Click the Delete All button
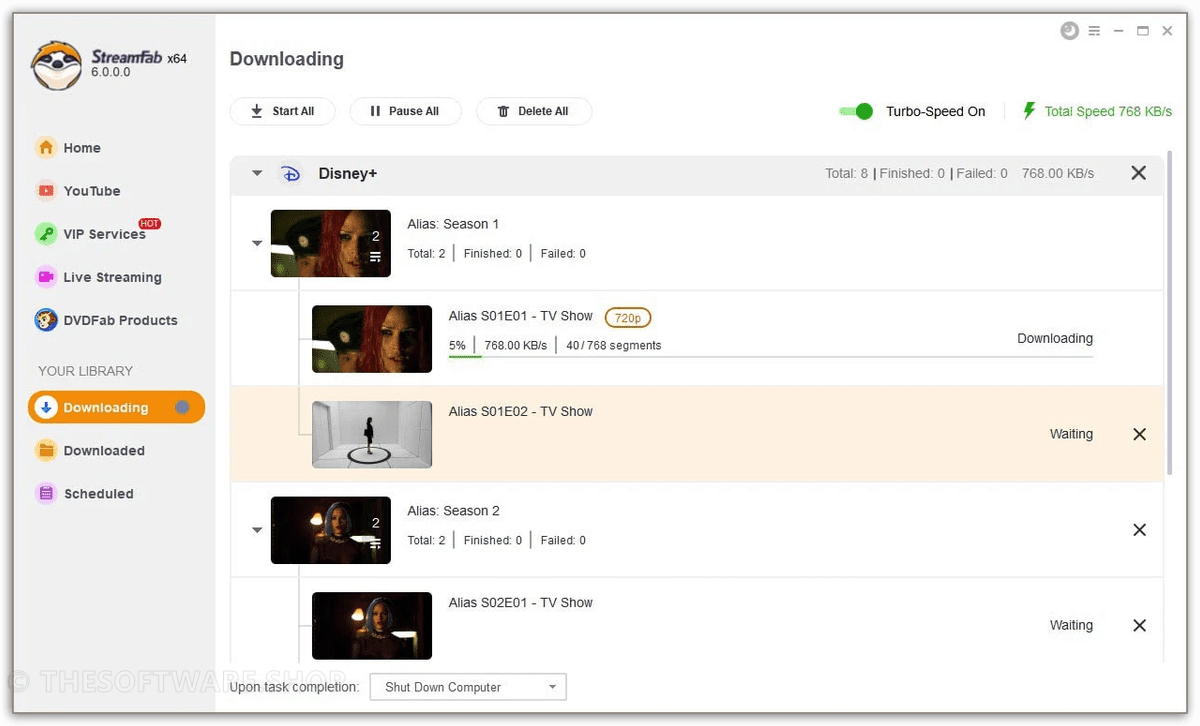 tap(534, 111)
